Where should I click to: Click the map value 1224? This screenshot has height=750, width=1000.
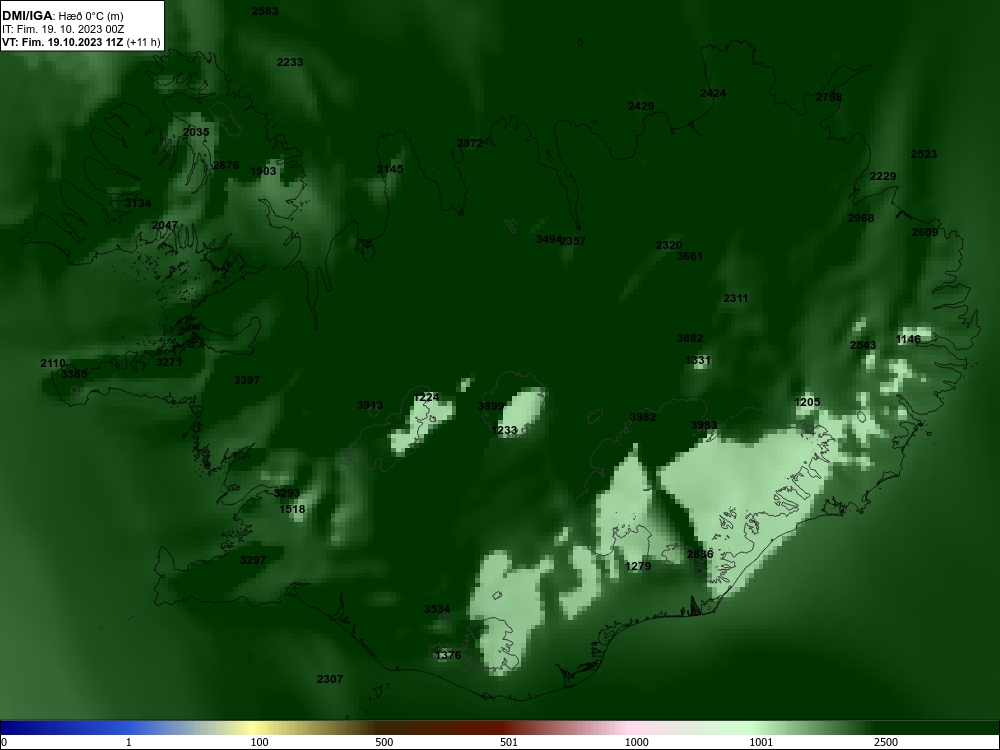[426, 397]
